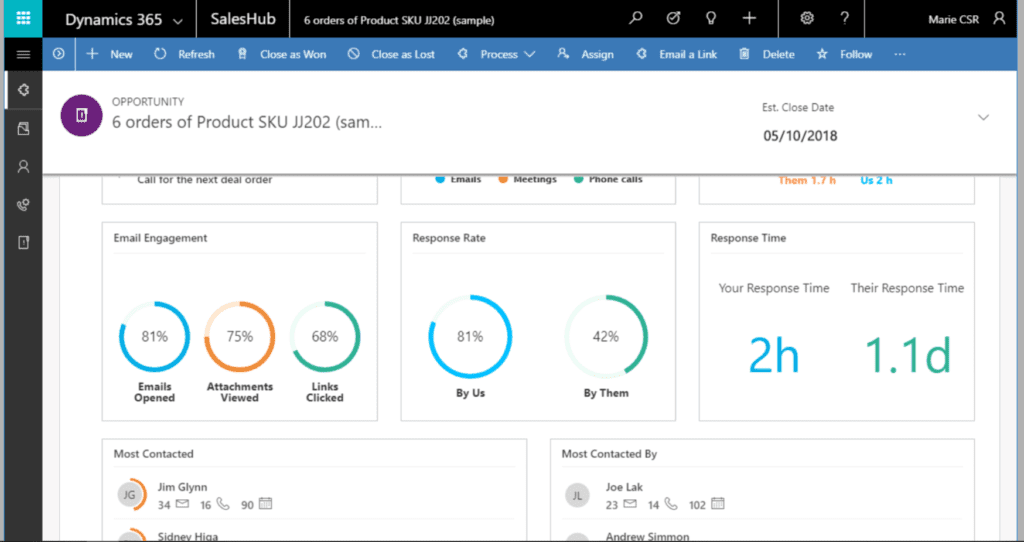The height and width of the screenshot is (542, 1024).
Task: Open the task flow target icon
Action: [673, 19]
